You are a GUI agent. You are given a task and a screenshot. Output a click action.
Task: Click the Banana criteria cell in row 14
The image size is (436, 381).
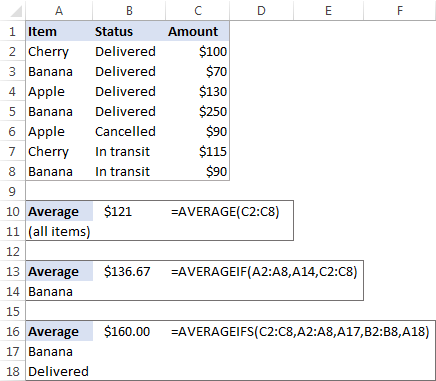[59, 291]
